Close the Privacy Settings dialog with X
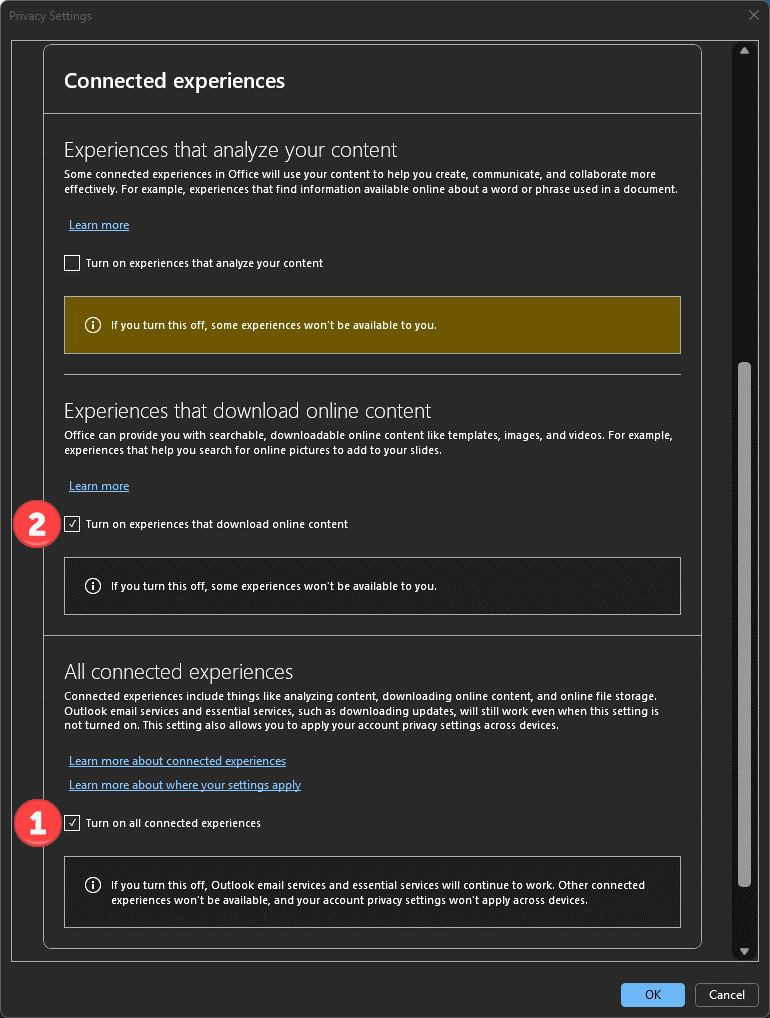Image resolution: width=770 pixels, height=1018 pixels. pos(754,15)
